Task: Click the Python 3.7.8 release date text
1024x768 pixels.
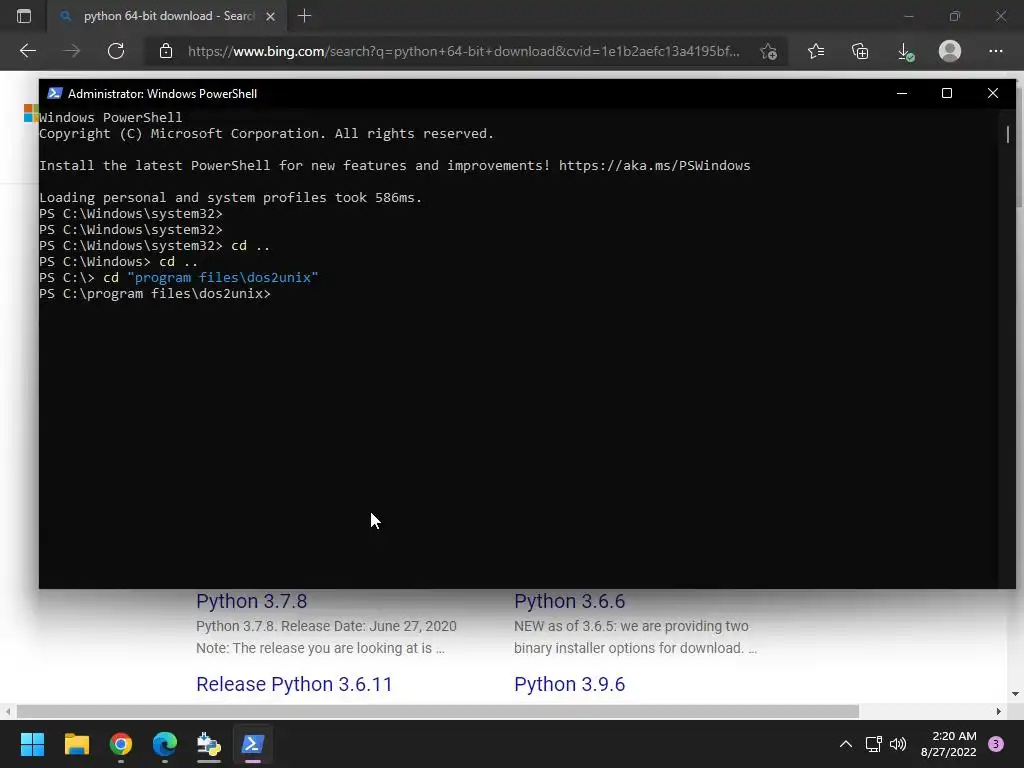Action: [x=326, y=626]
